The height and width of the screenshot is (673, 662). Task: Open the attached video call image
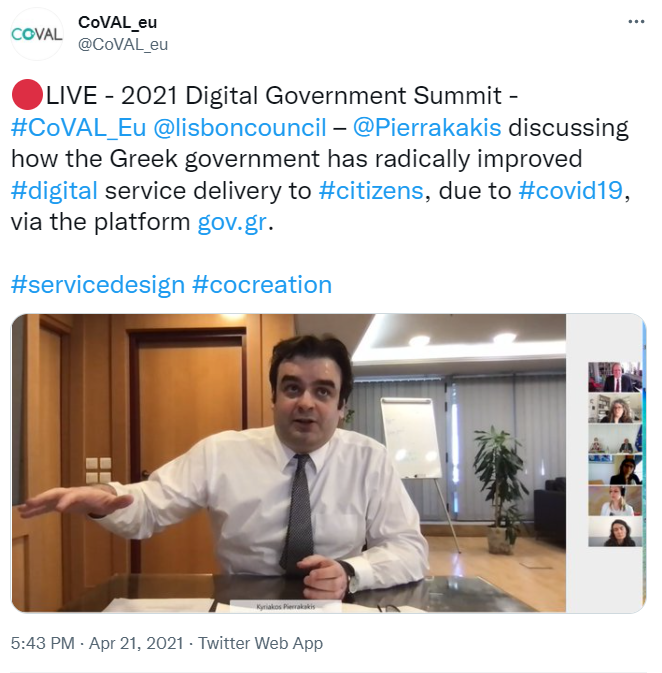328,463
